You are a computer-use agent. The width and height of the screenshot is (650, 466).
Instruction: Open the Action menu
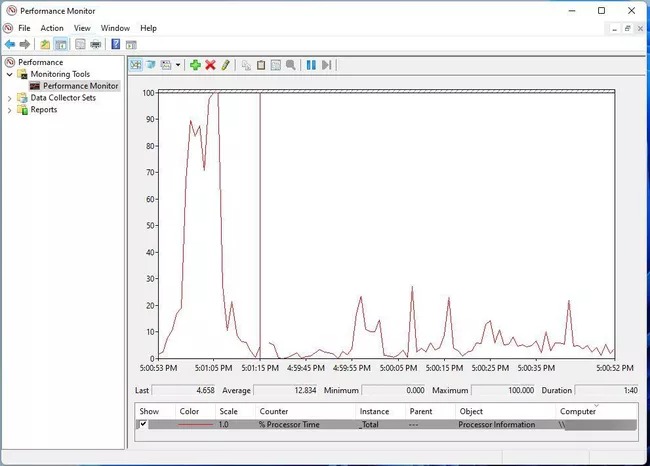pyautogui.click(x=52, y=28)
